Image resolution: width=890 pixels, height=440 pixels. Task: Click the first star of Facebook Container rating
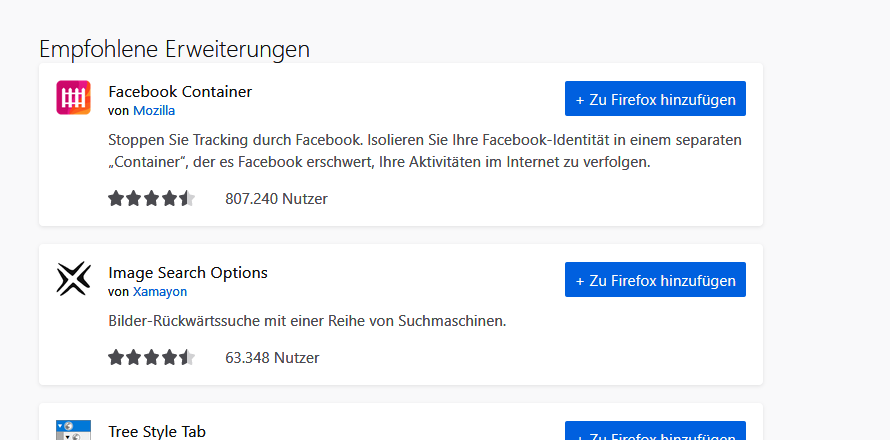(x=116, y=198)
